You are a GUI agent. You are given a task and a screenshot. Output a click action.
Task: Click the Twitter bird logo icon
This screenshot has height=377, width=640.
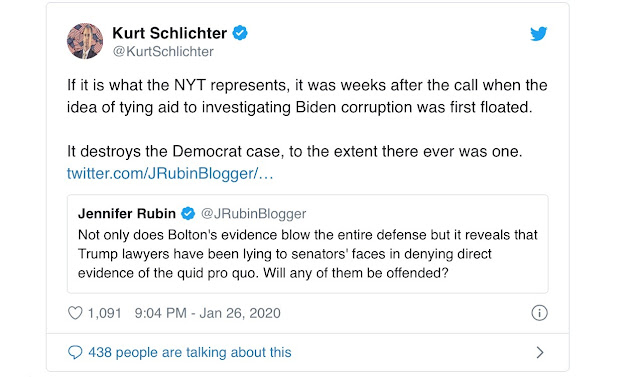pos(538,34)
